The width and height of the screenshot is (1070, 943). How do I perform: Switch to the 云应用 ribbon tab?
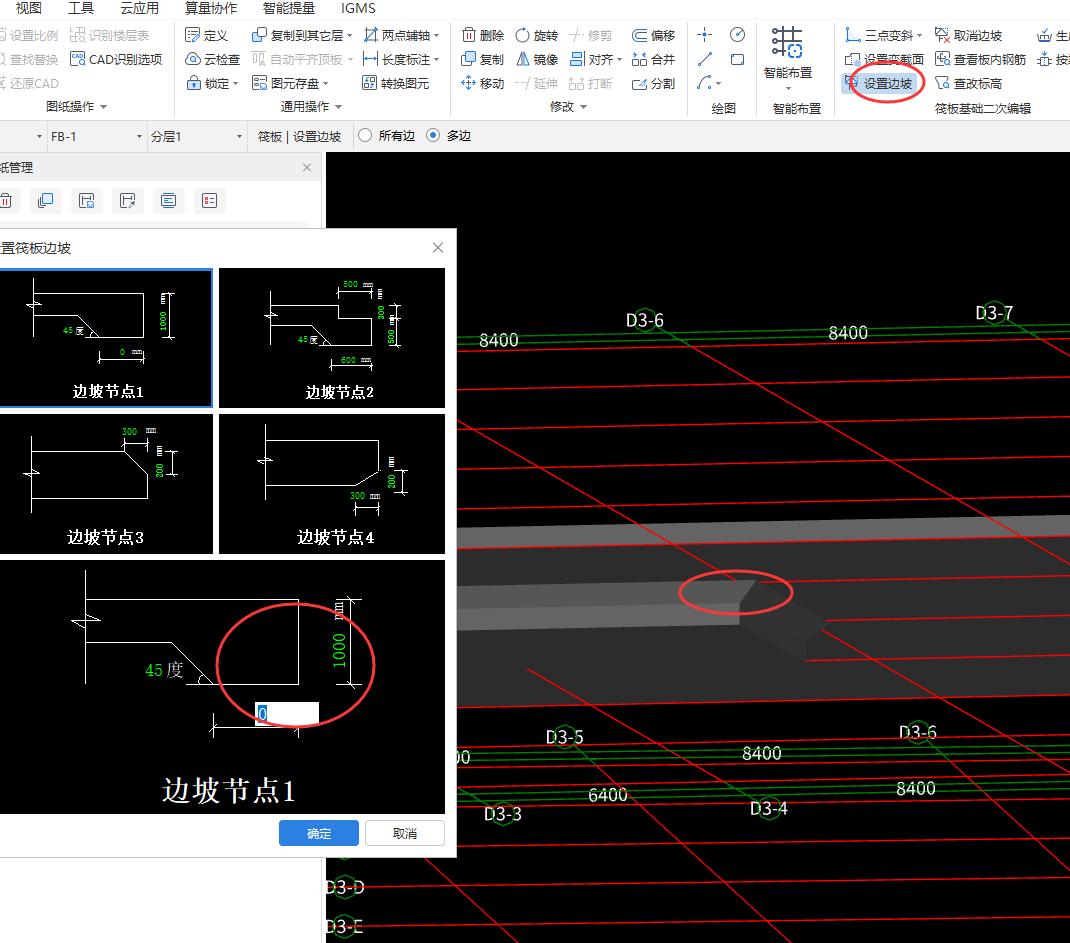point(139,8)
